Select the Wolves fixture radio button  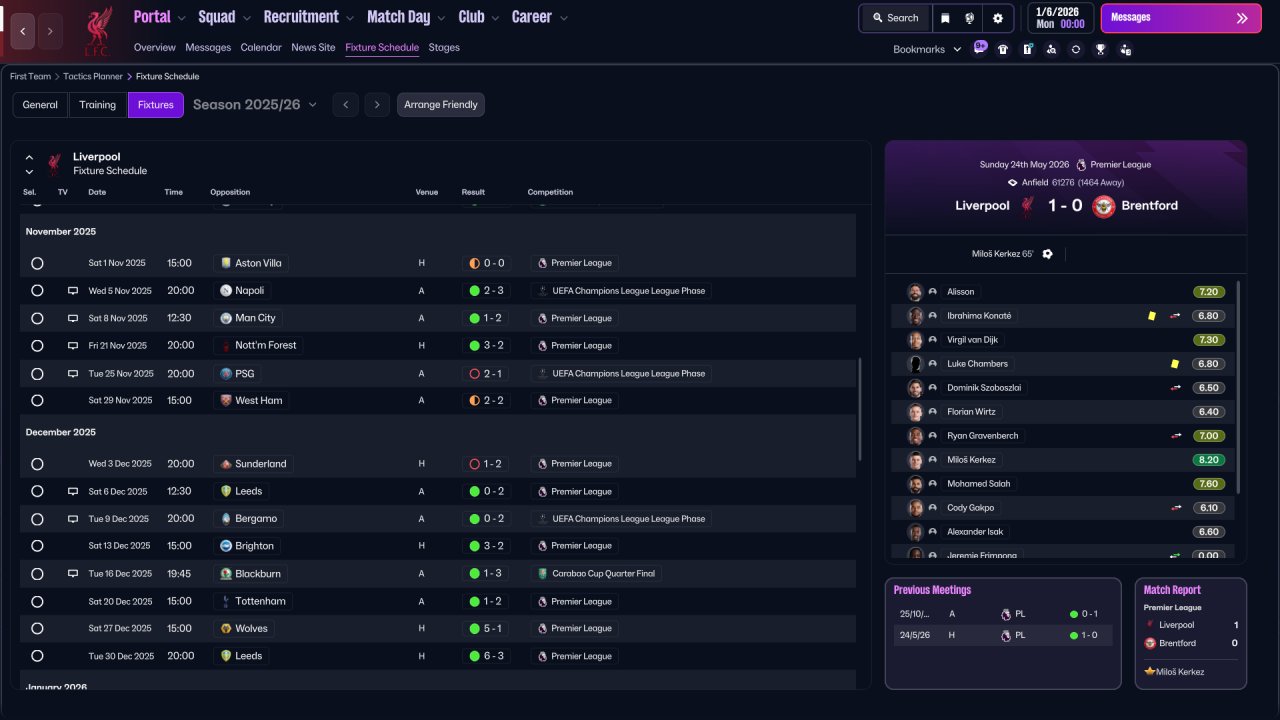37,629
